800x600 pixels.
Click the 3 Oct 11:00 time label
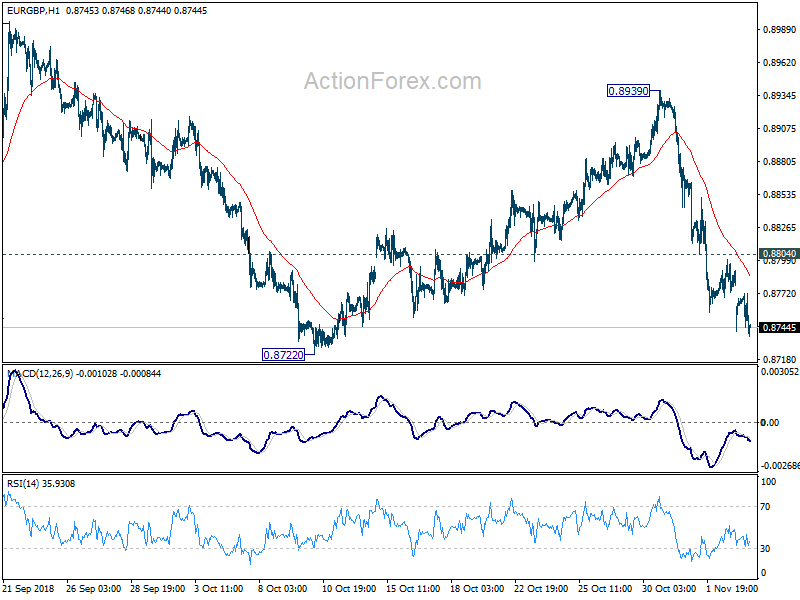[219, 588]
